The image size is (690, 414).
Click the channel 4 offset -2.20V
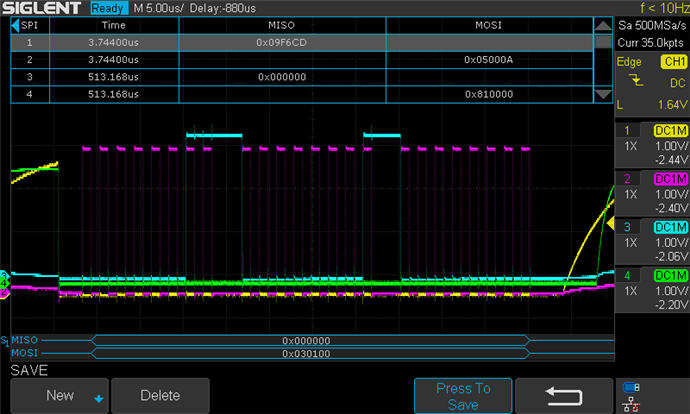pos(671,305)
